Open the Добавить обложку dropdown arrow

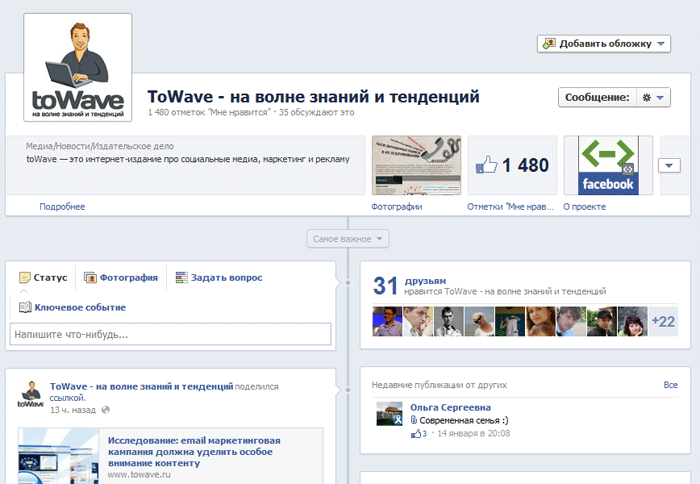coord(661,44)
